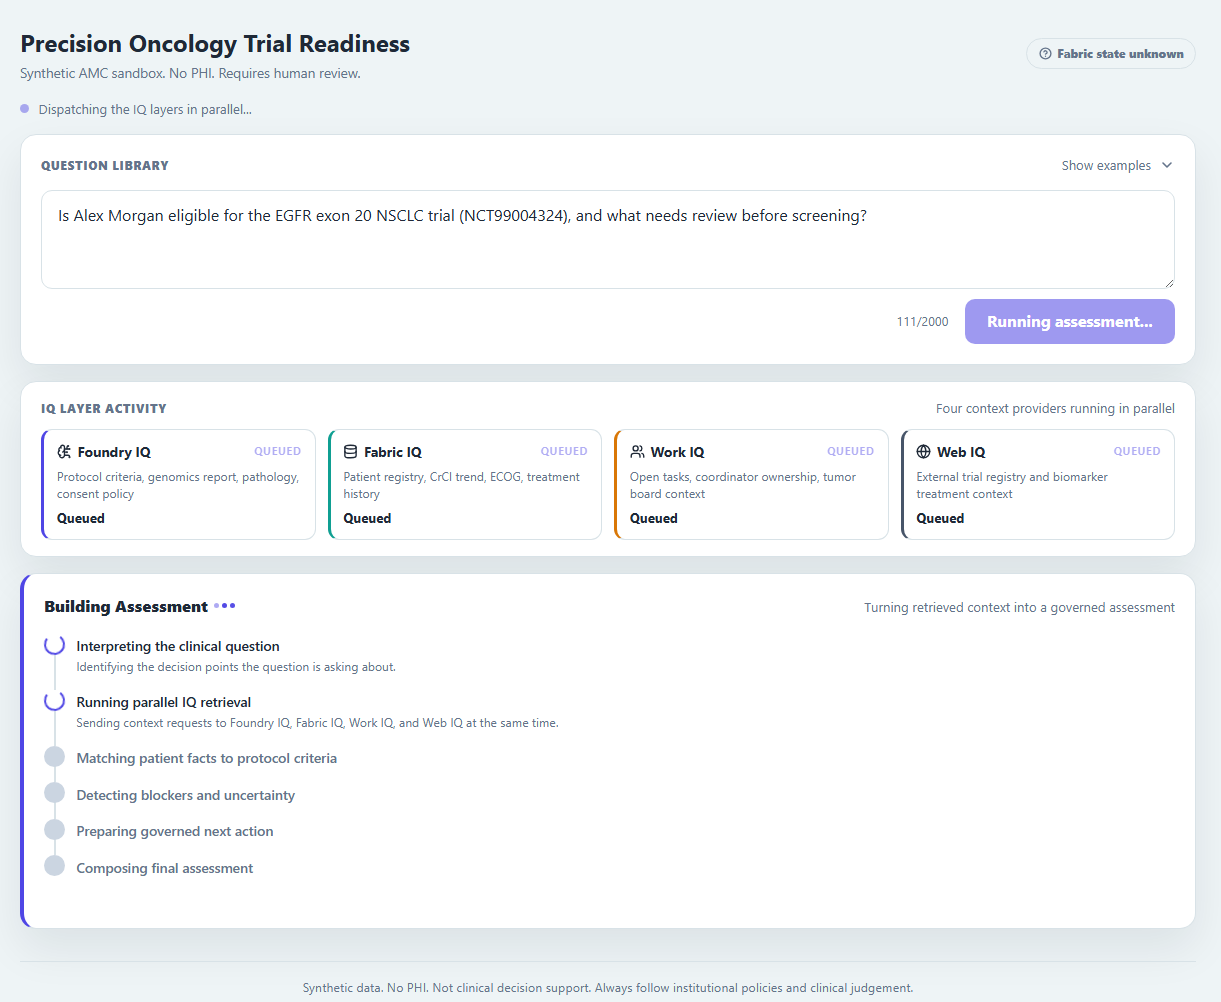
Task: Click 'Four context providers running in parallel' text
Action: point(1055,409)
